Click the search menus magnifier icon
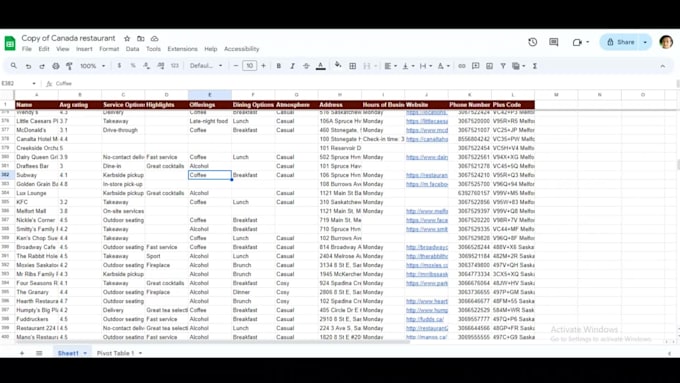Image resolution: width=680 pixels, height=383 pixels. [14, 66]
